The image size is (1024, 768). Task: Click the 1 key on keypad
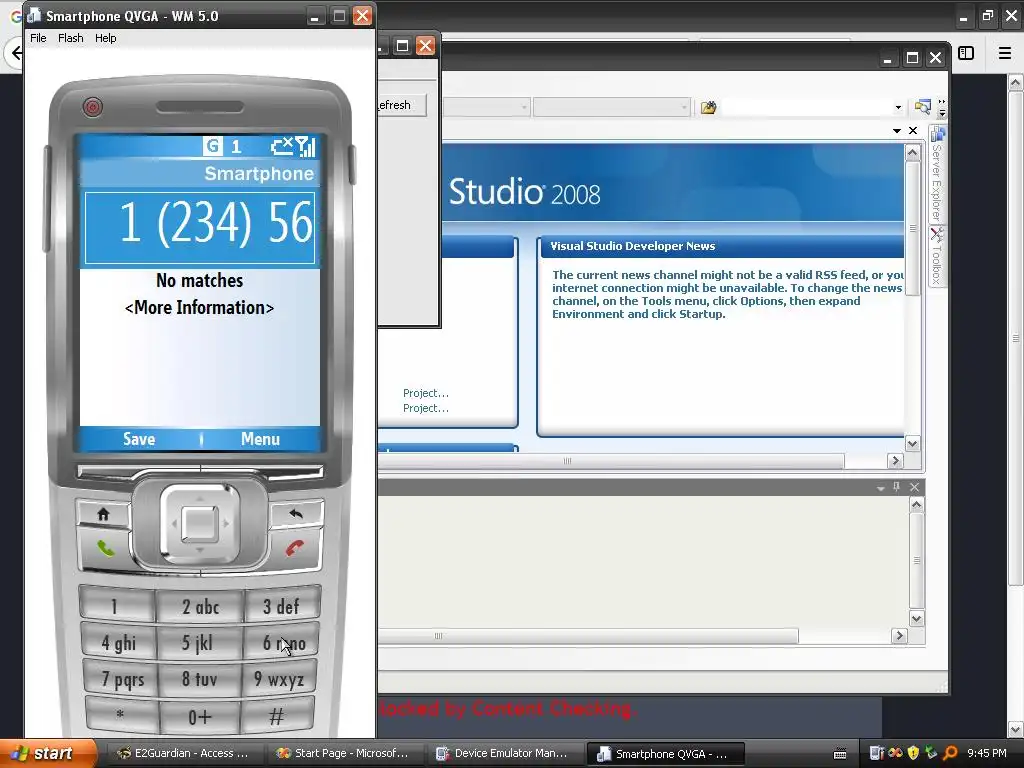pyautogui.click(x=116, y=607)
